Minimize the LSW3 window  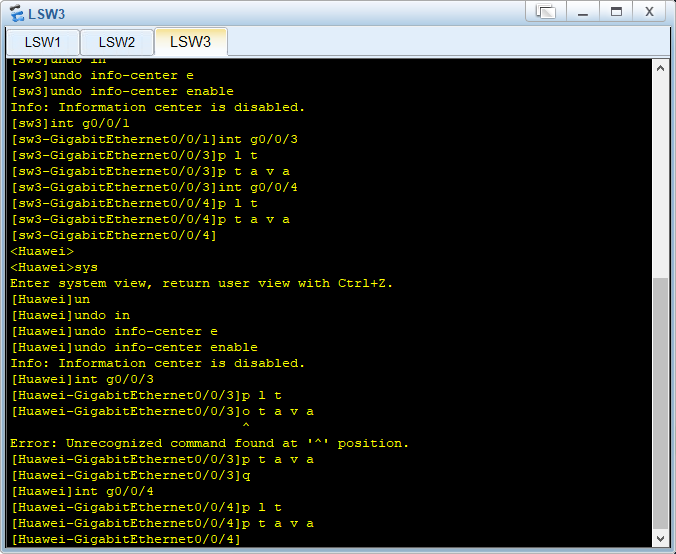coord(583,12)
